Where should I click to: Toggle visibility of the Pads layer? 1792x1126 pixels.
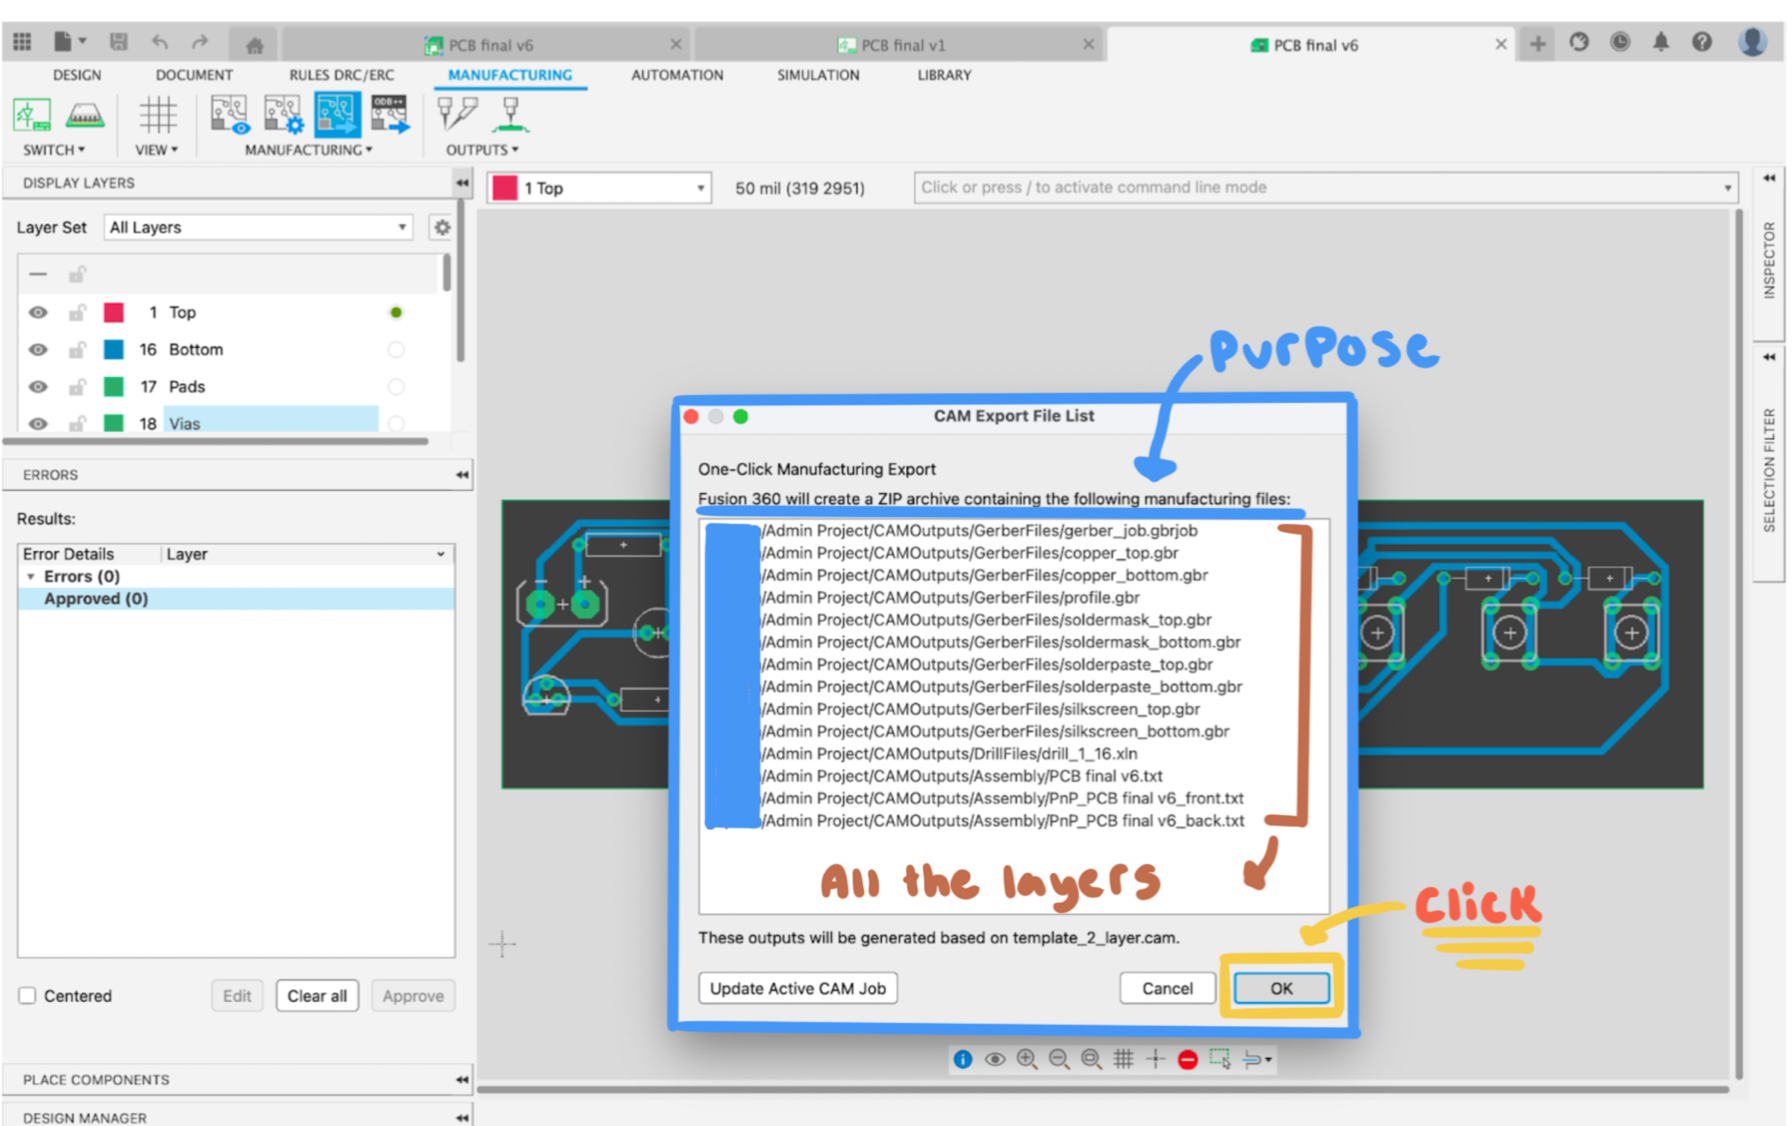coord(37,386)
